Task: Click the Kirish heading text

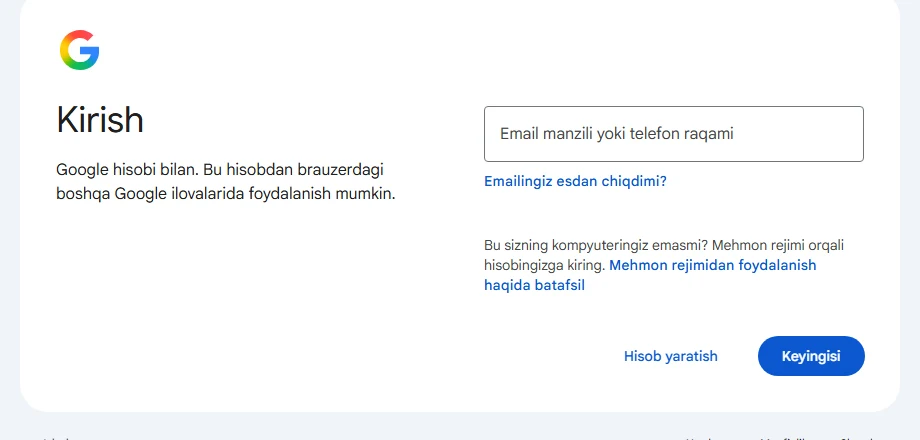Action: click(100, 120)
